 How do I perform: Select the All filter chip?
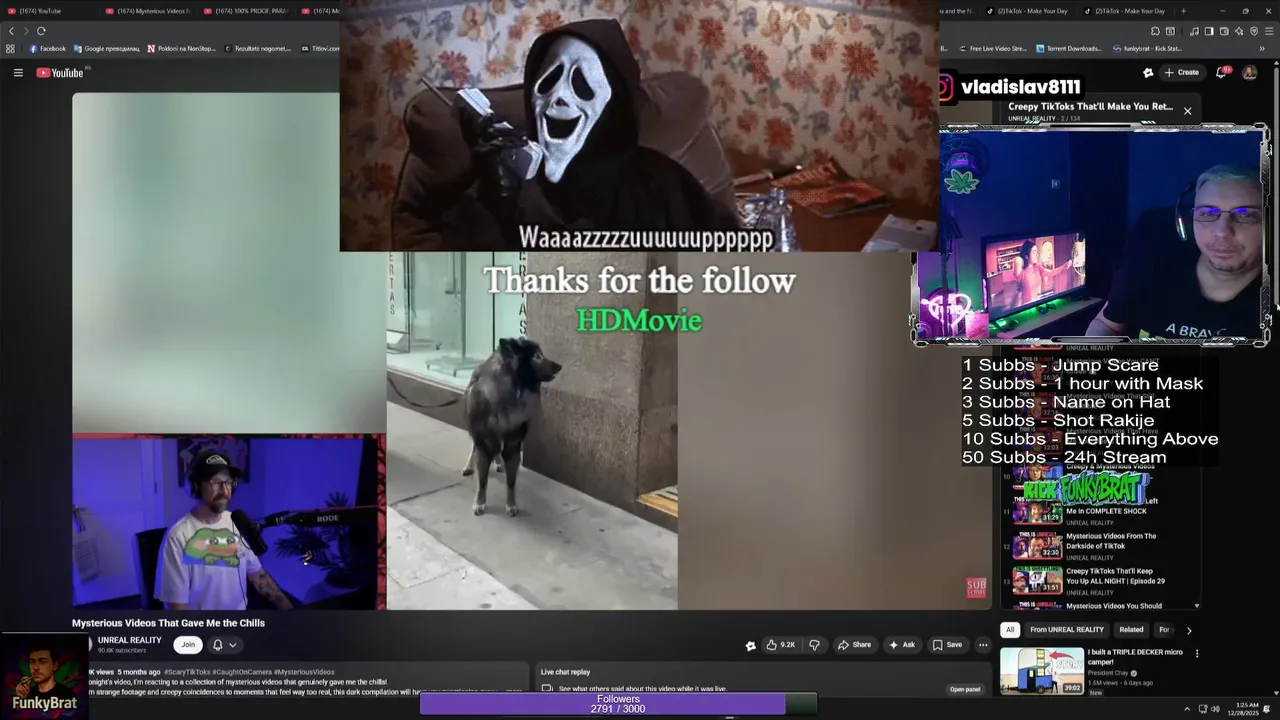[1010, 630]
